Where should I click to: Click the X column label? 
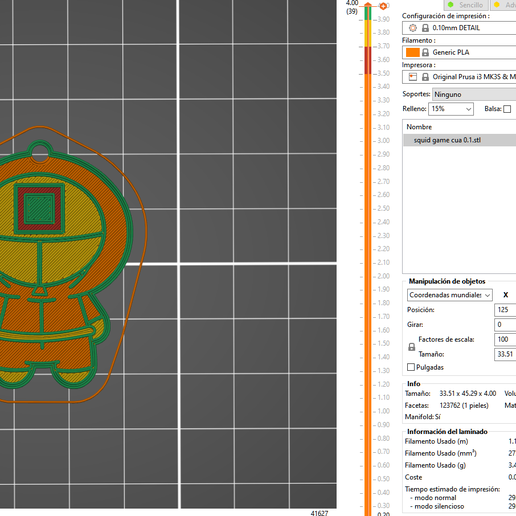click(x=506, y=295)
